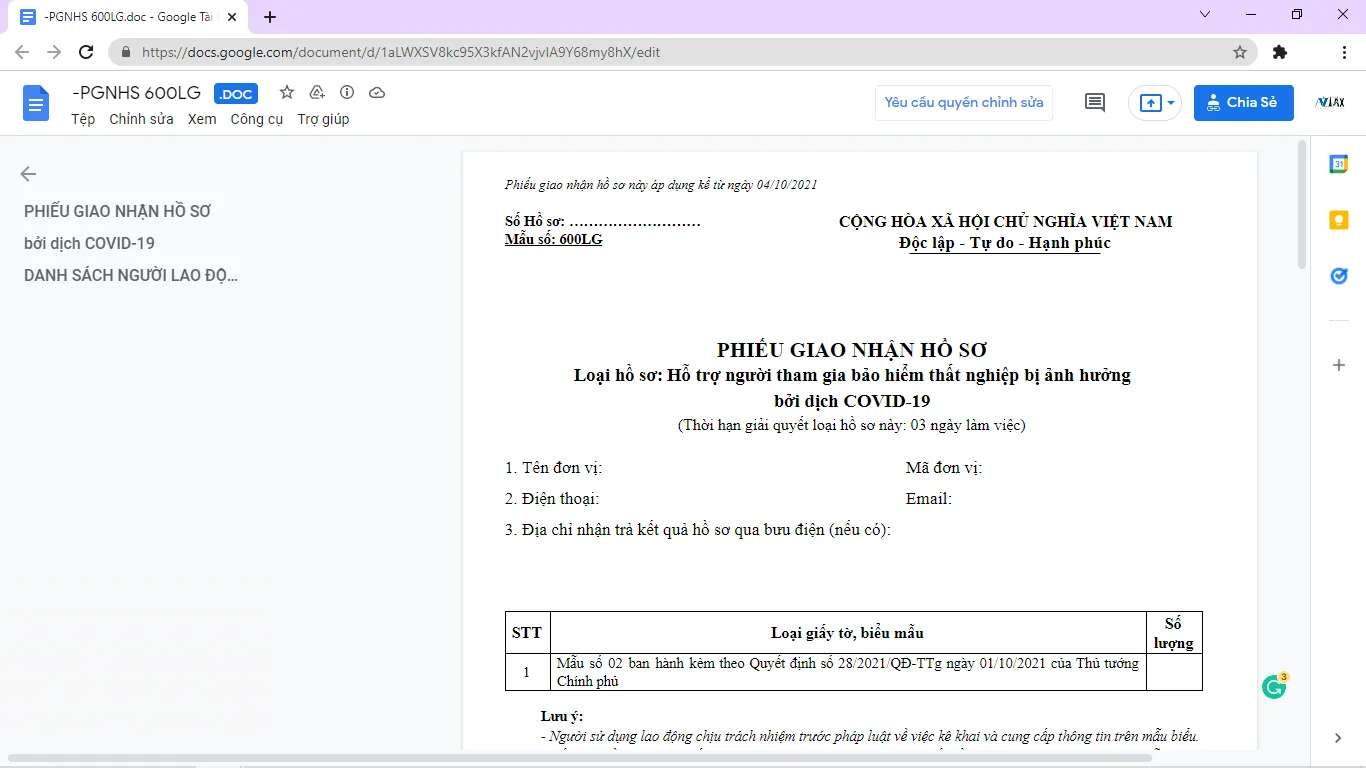Open Google Tasks side panel
This screenshot has width=1366, height=768.
pos(1338,275)
